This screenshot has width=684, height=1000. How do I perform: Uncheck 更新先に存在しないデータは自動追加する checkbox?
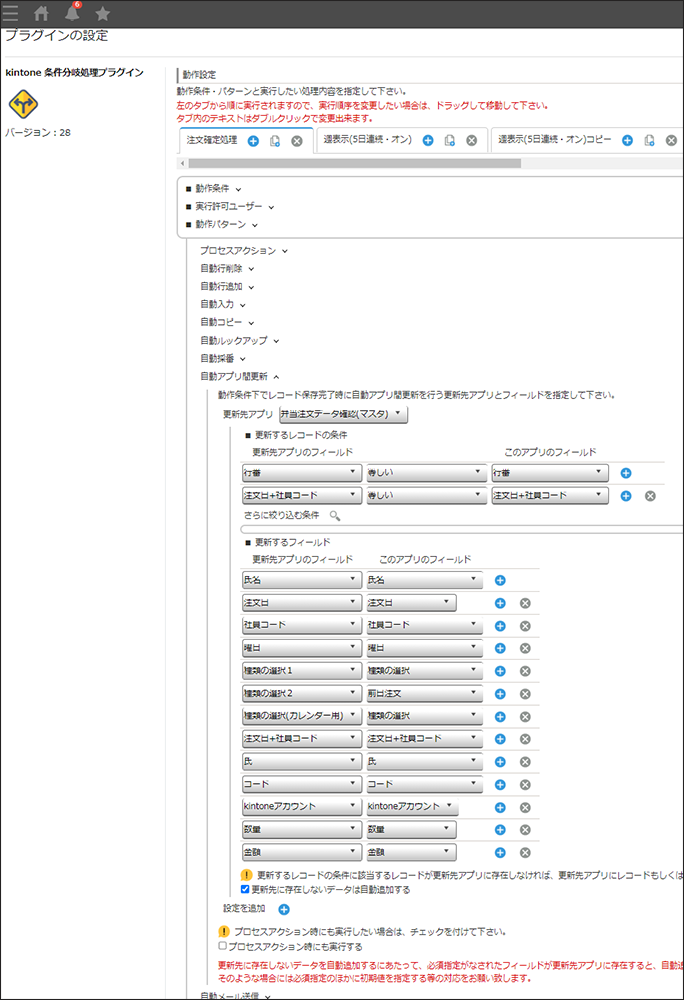click(245, 890)
